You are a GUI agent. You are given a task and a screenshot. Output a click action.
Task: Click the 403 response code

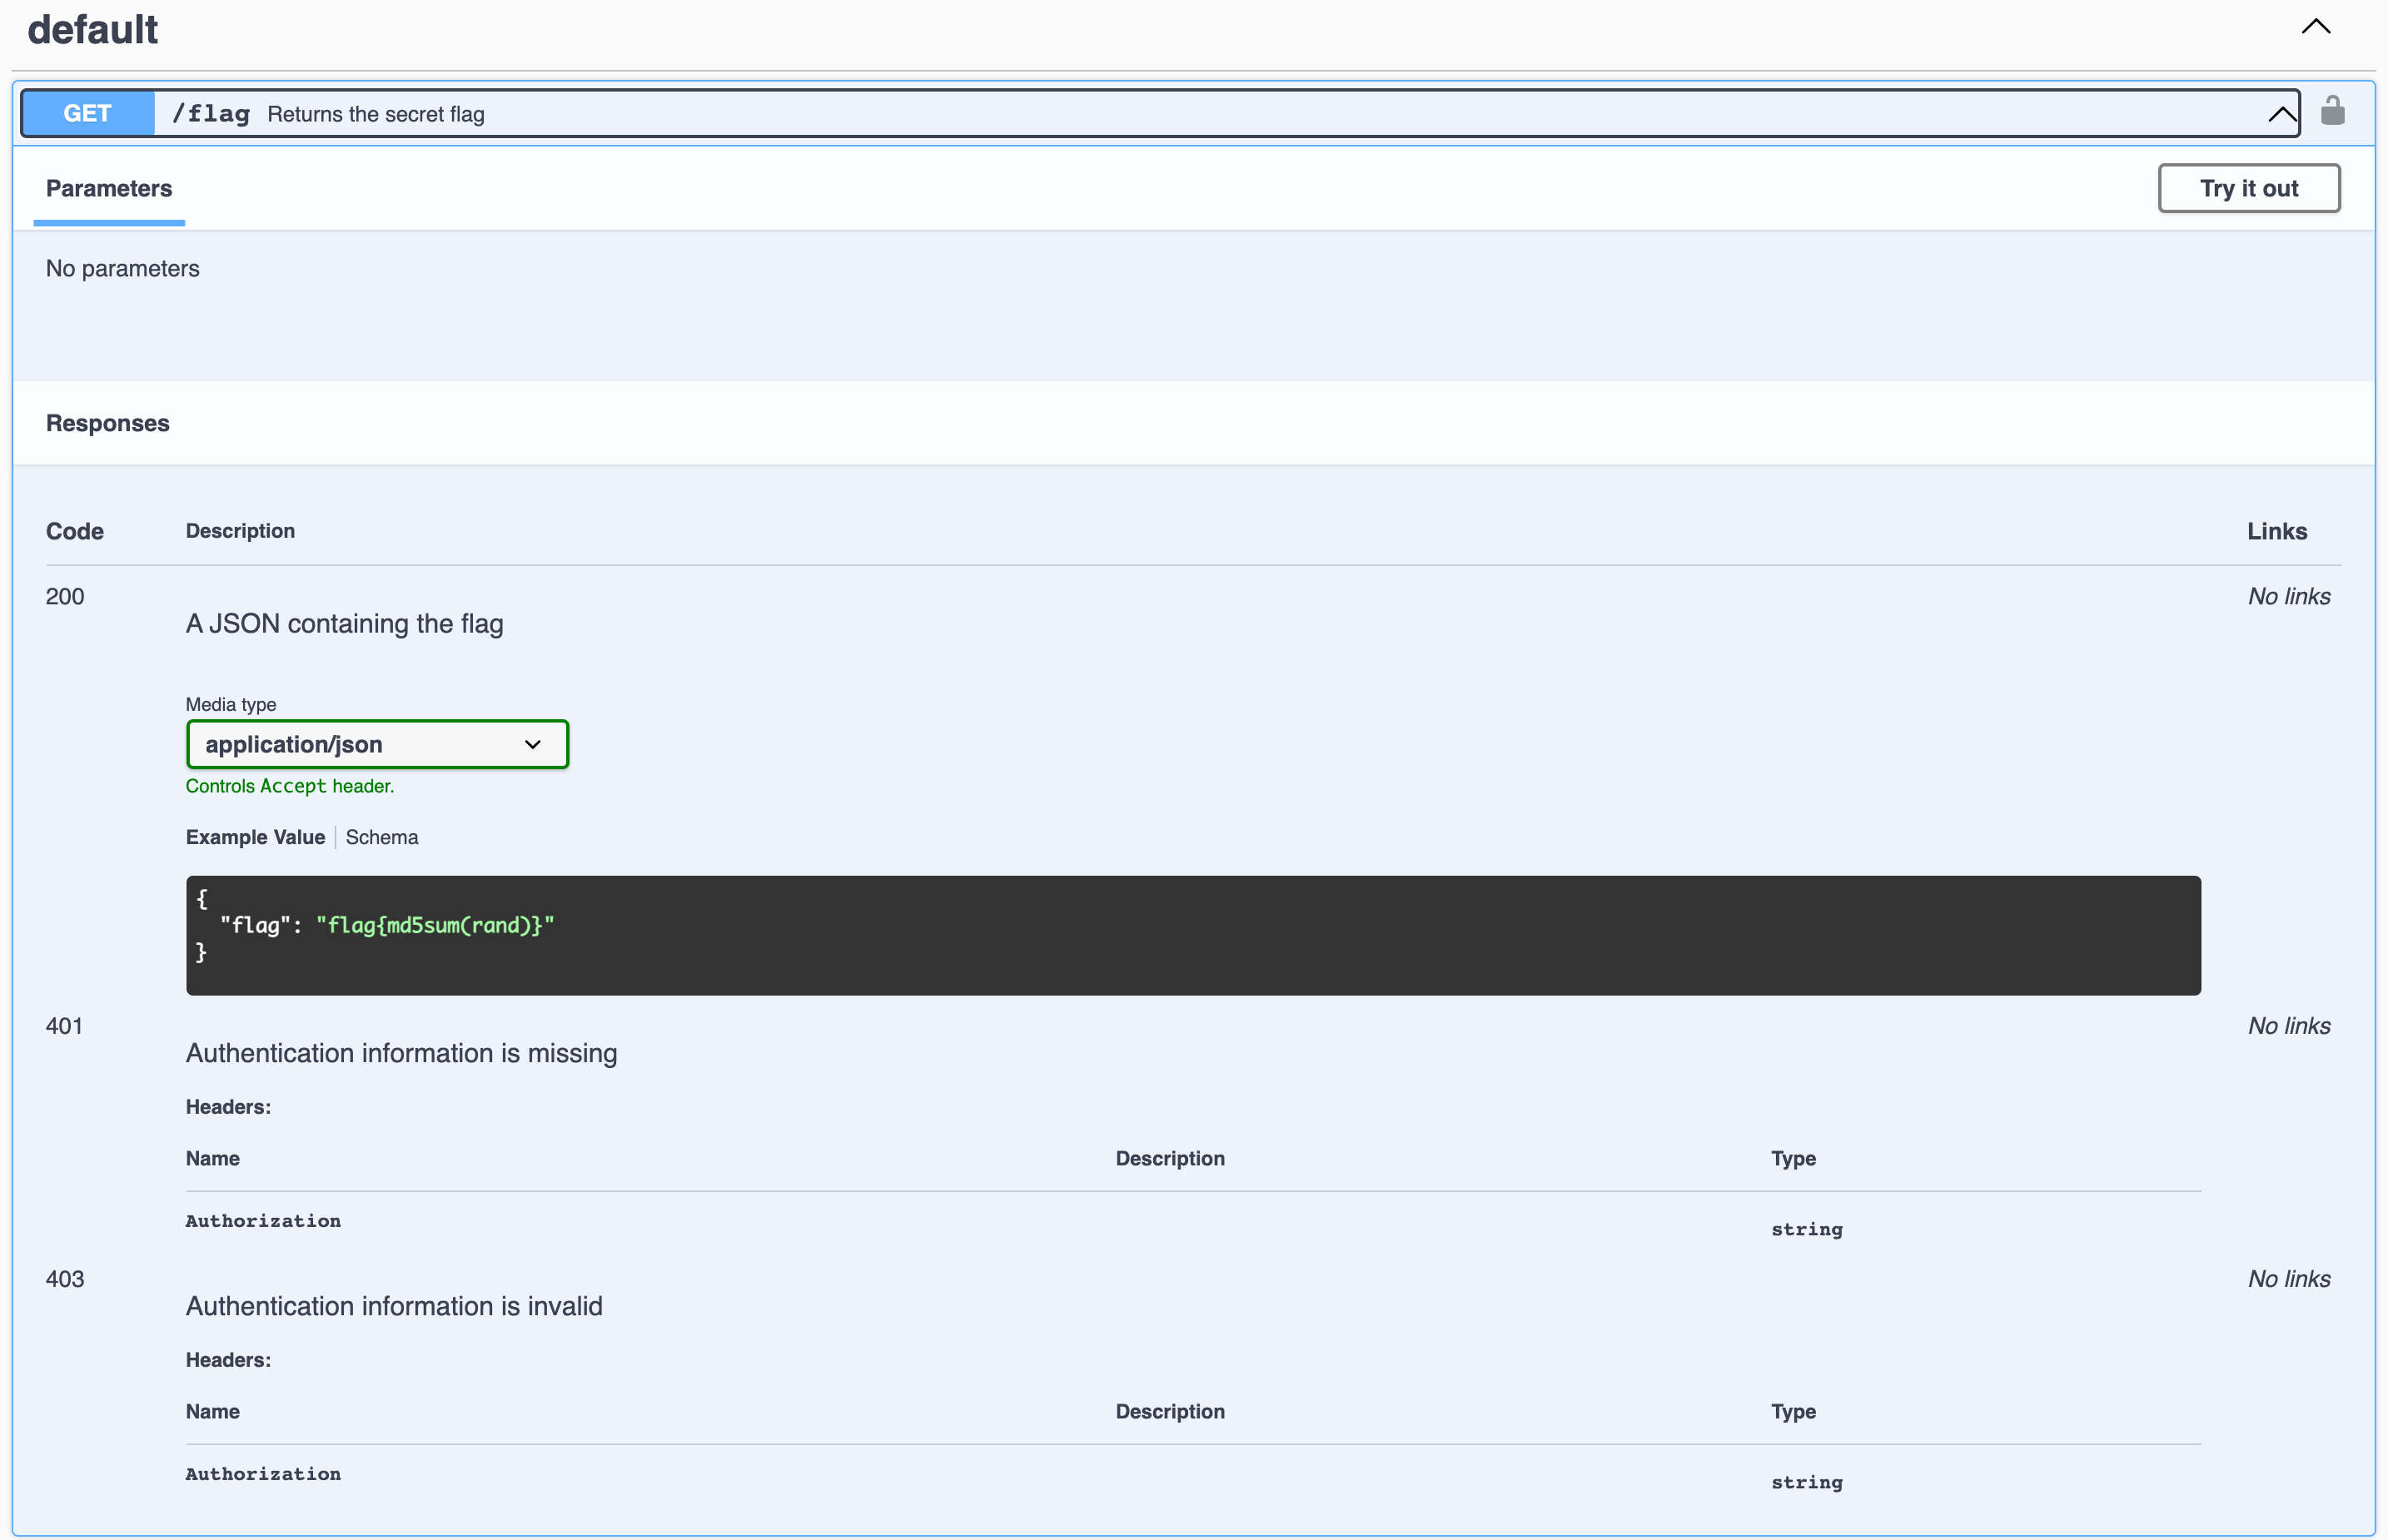point(65,1279)
